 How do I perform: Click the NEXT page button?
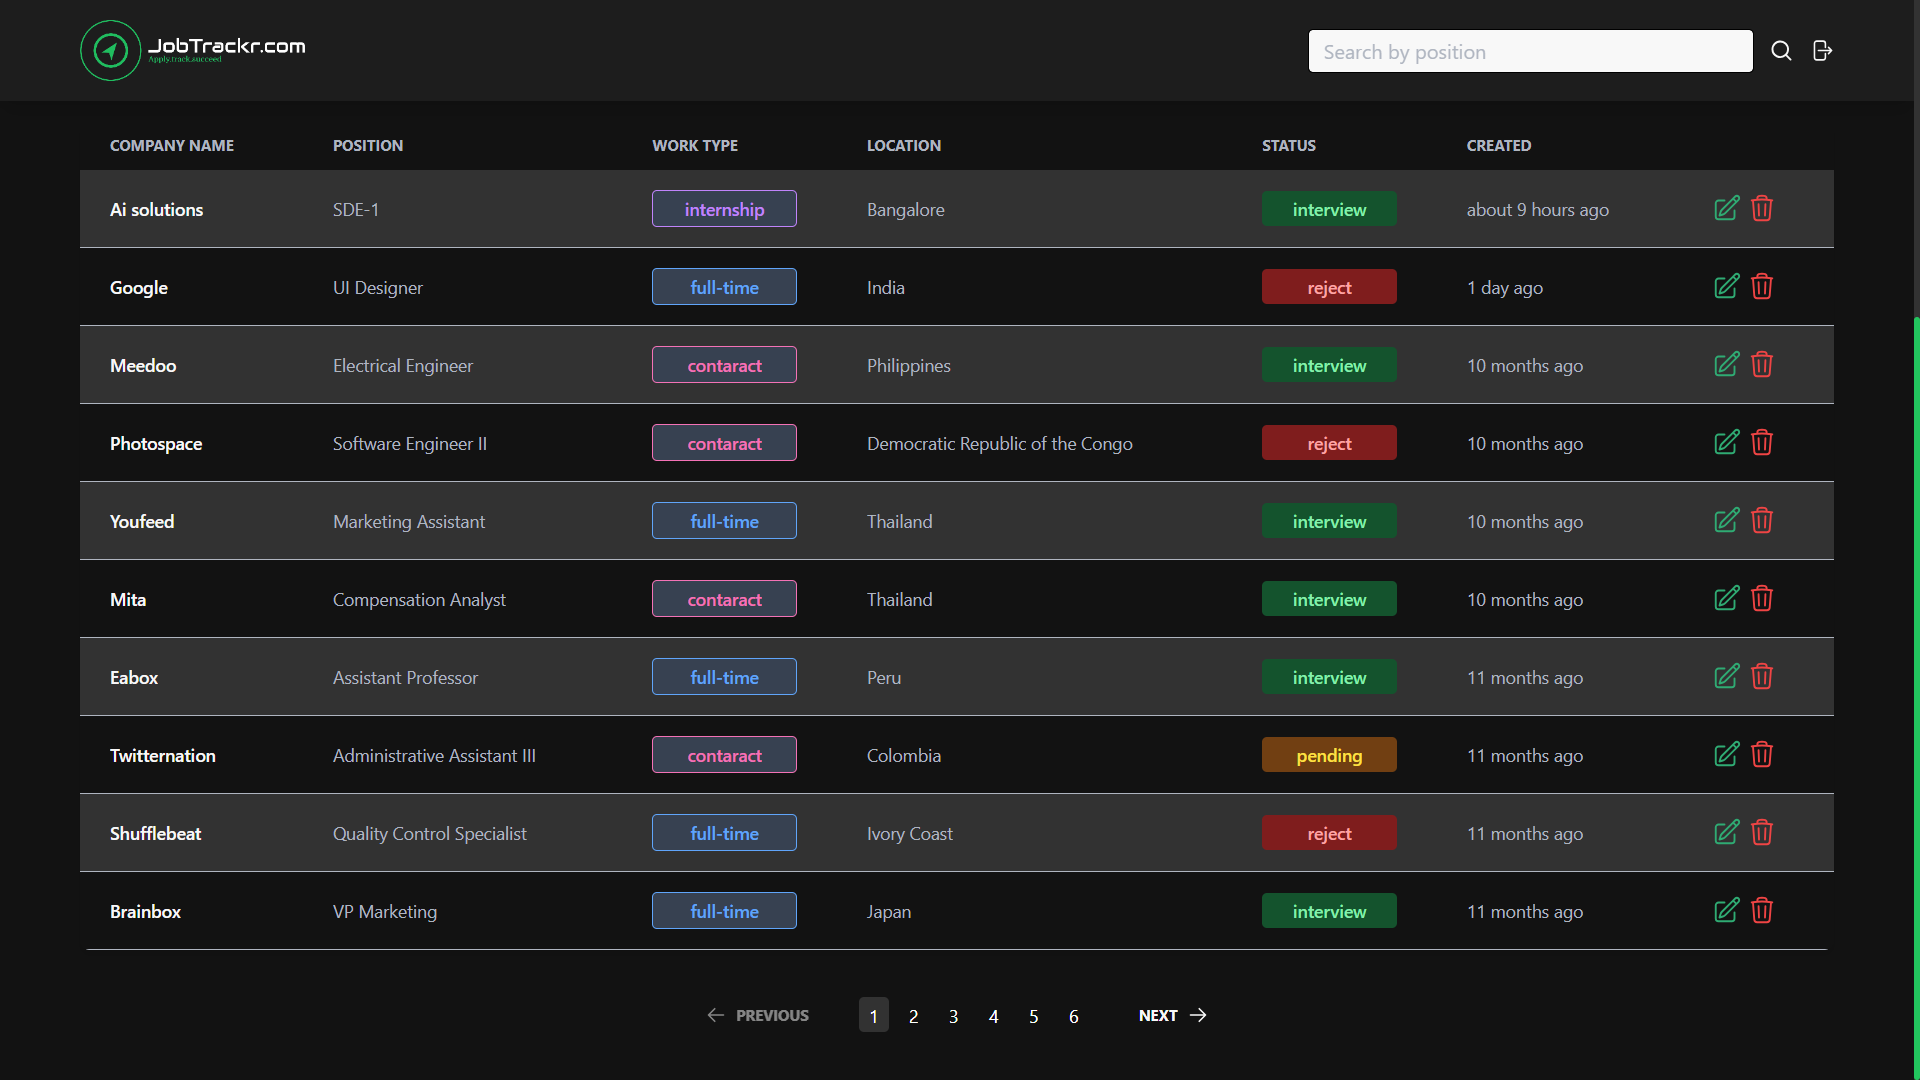pos(1172,1015)
